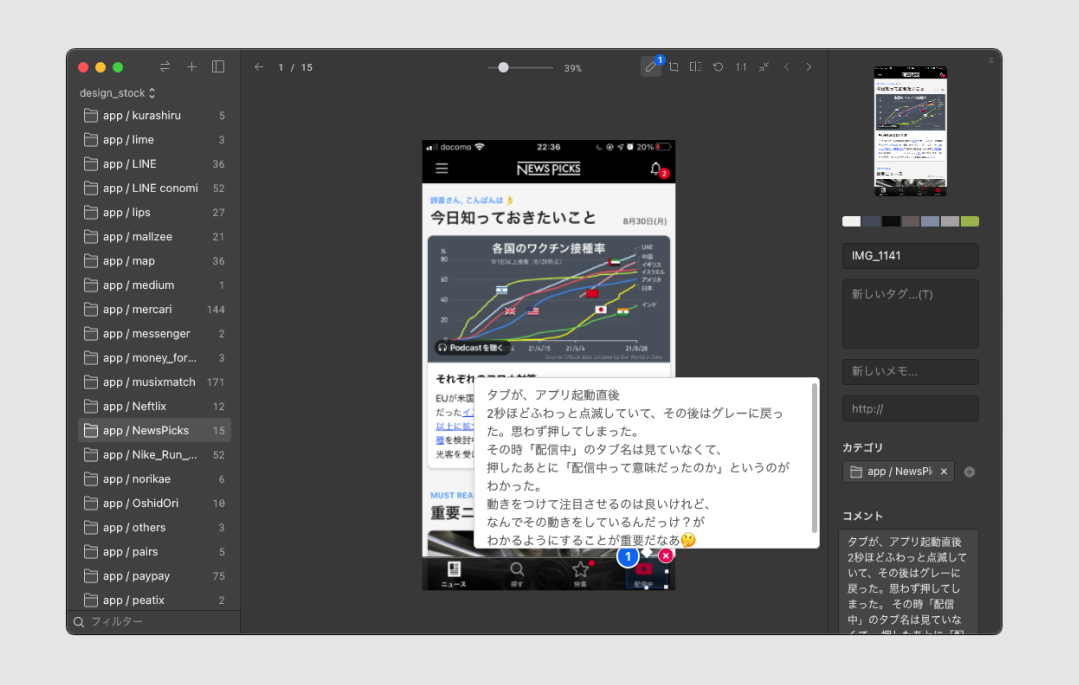Select the annotation pencil tool
The image size is (1079, 685).
click(x=651, y=67)
